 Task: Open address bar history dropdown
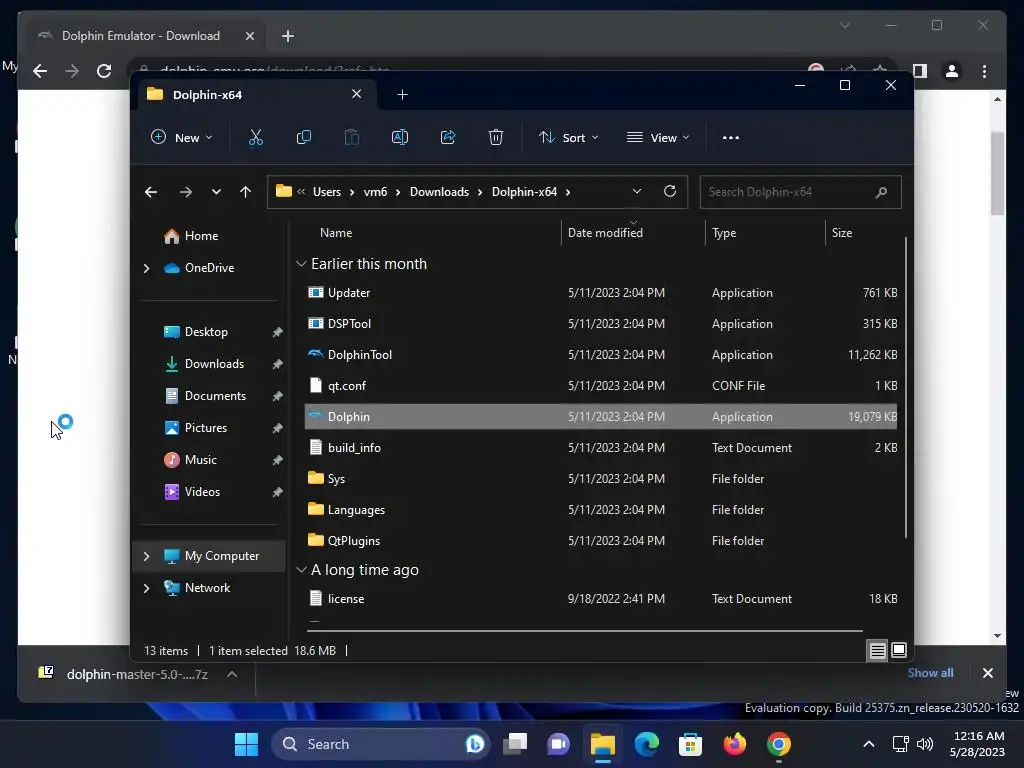coord(637,191)
